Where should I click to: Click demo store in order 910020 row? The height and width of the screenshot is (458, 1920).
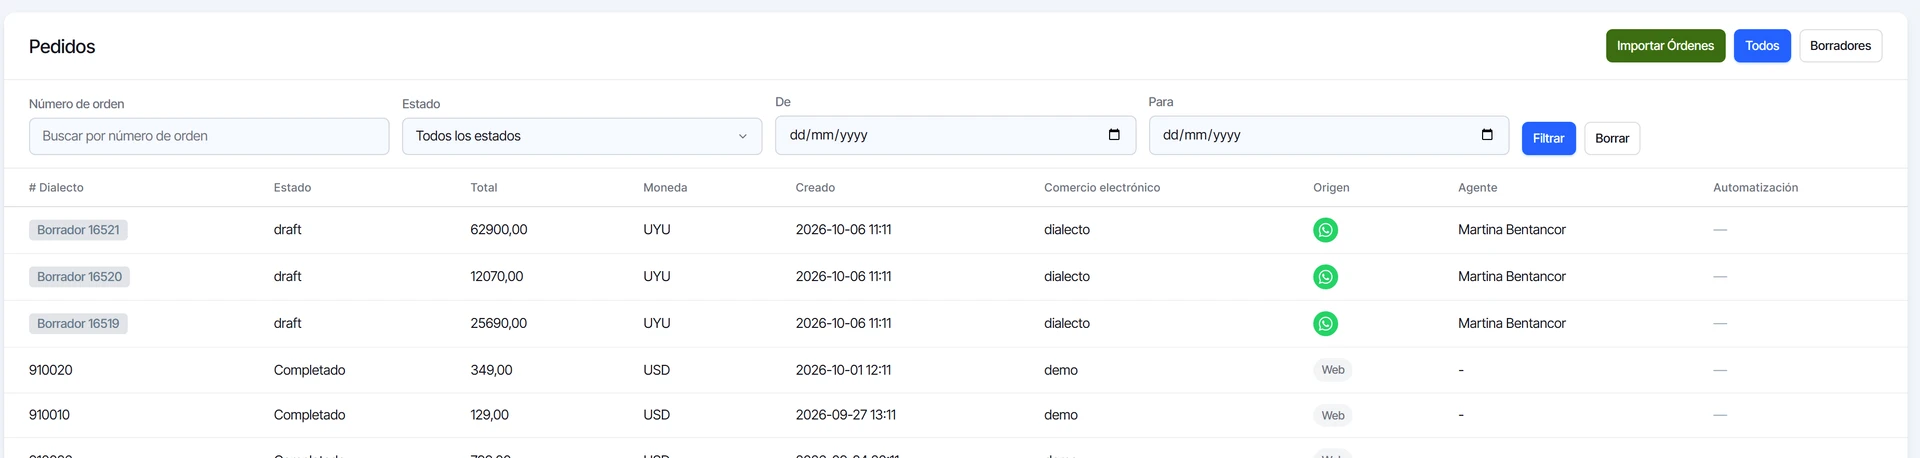[1061, 370]
